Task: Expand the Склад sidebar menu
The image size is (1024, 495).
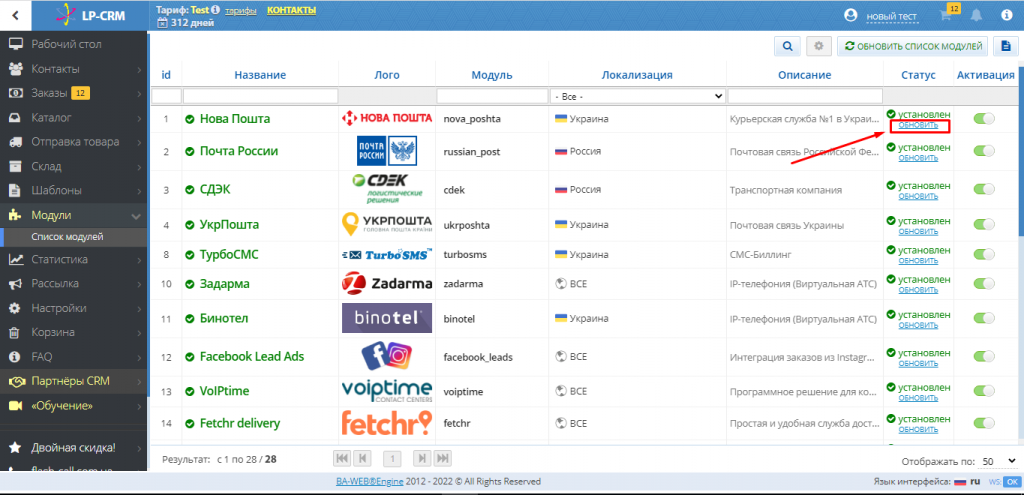Action: click(73, 167)
